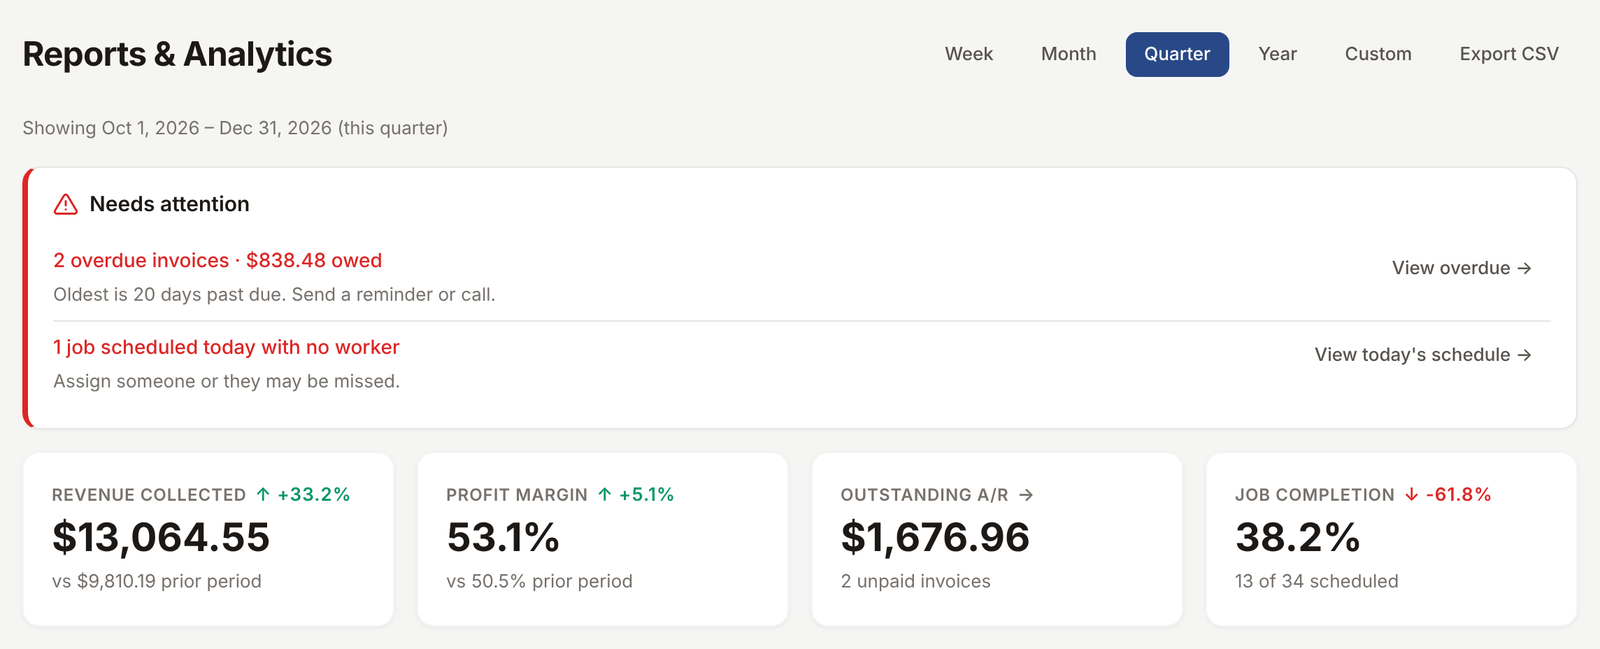Click the OUTSTANDING A/R card label
The image size is (1600, 649).
[925, 495]
